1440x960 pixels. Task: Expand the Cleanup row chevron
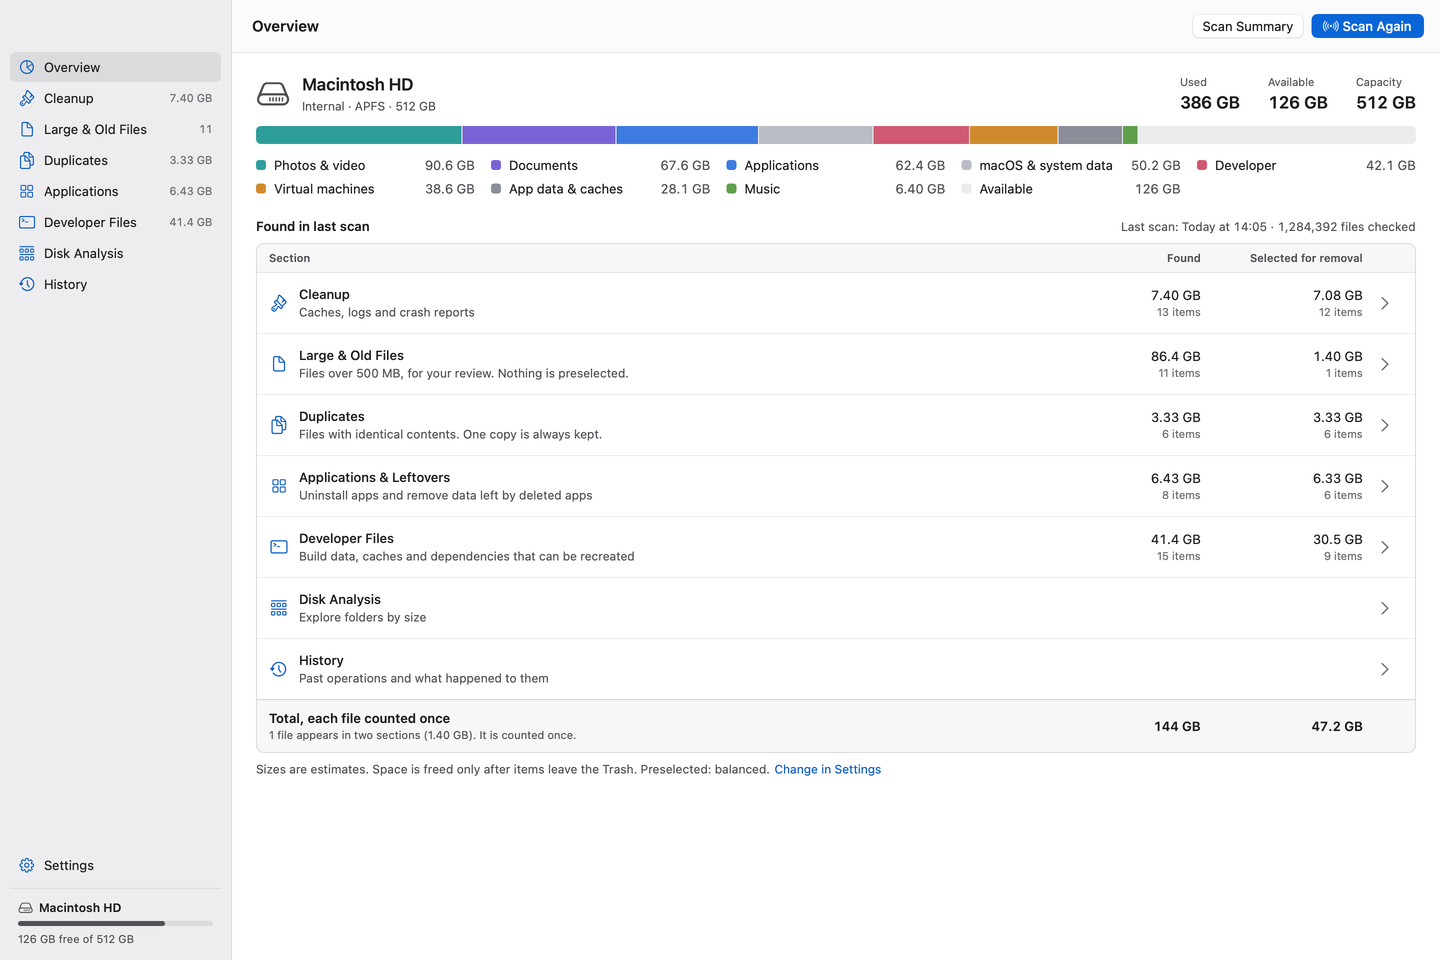tap(1385, 303)
